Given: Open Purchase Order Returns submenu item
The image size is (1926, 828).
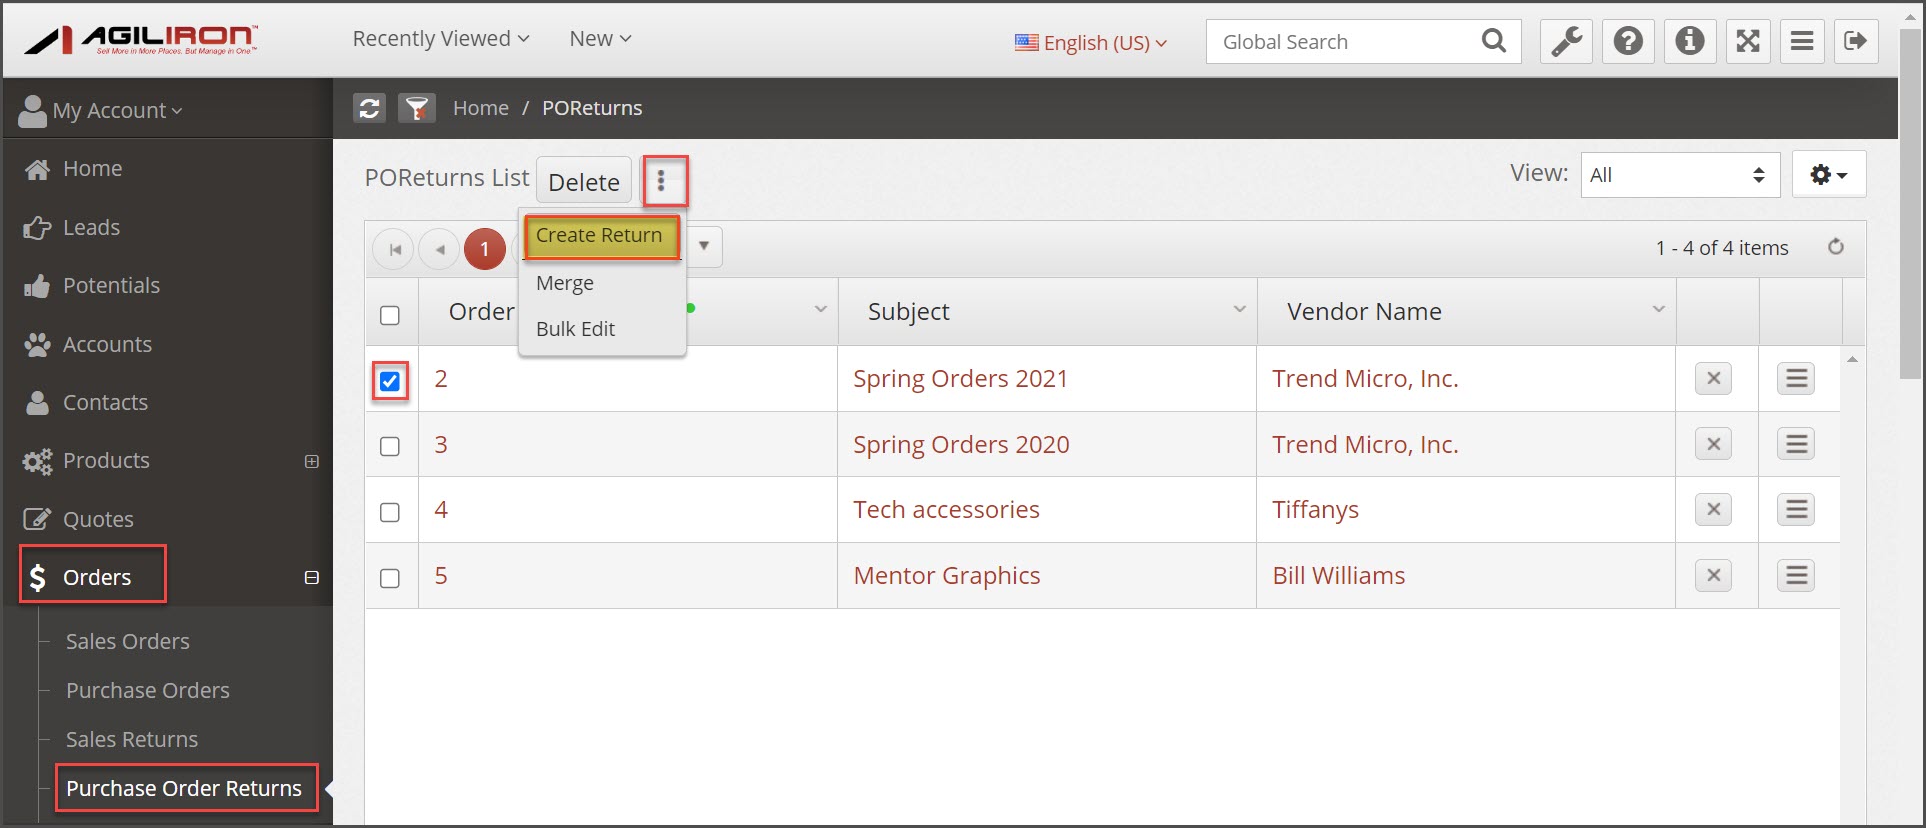Looking at the screenshot, I should tap(184, 789).
